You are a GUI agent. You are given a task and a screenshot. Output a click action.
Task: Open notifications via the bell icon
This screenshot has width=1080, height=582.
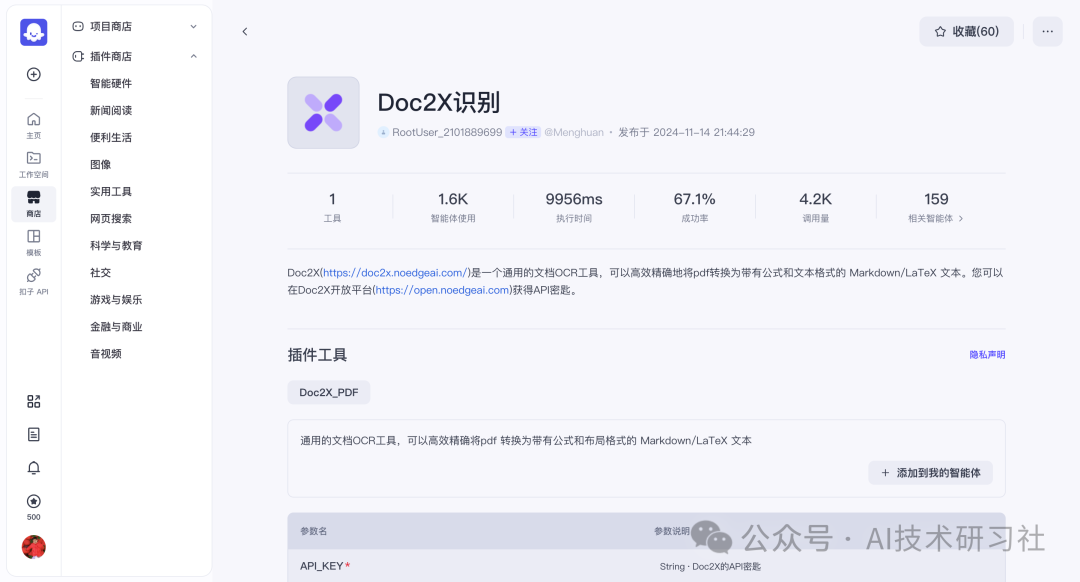[33, 466]
